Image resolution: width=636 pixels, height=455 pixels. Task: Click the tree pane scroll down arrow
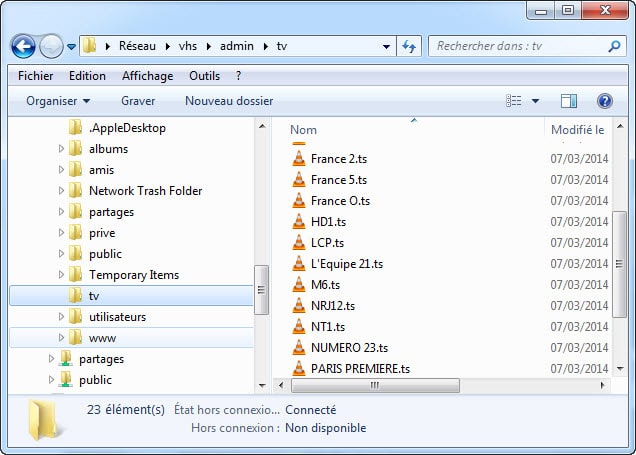[262, 385]
